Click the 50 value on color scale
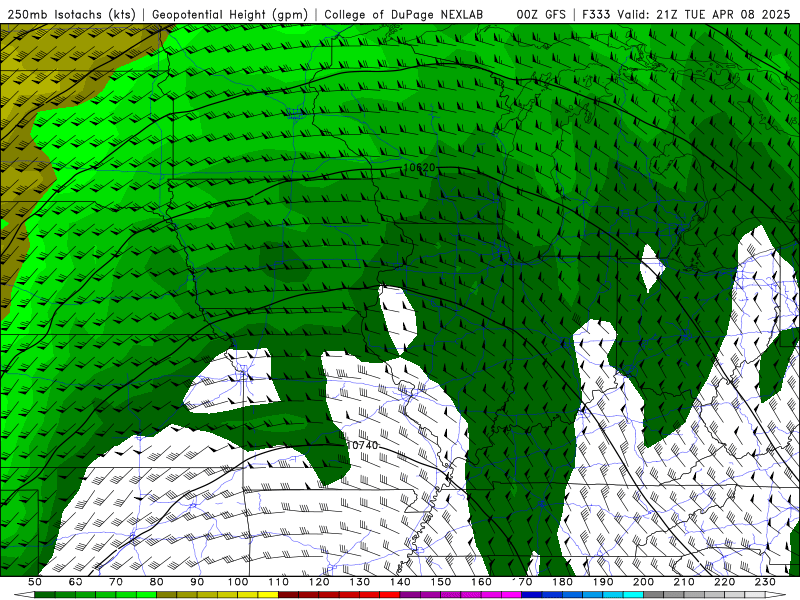This screenshot has width=800, height=600. 35,582
